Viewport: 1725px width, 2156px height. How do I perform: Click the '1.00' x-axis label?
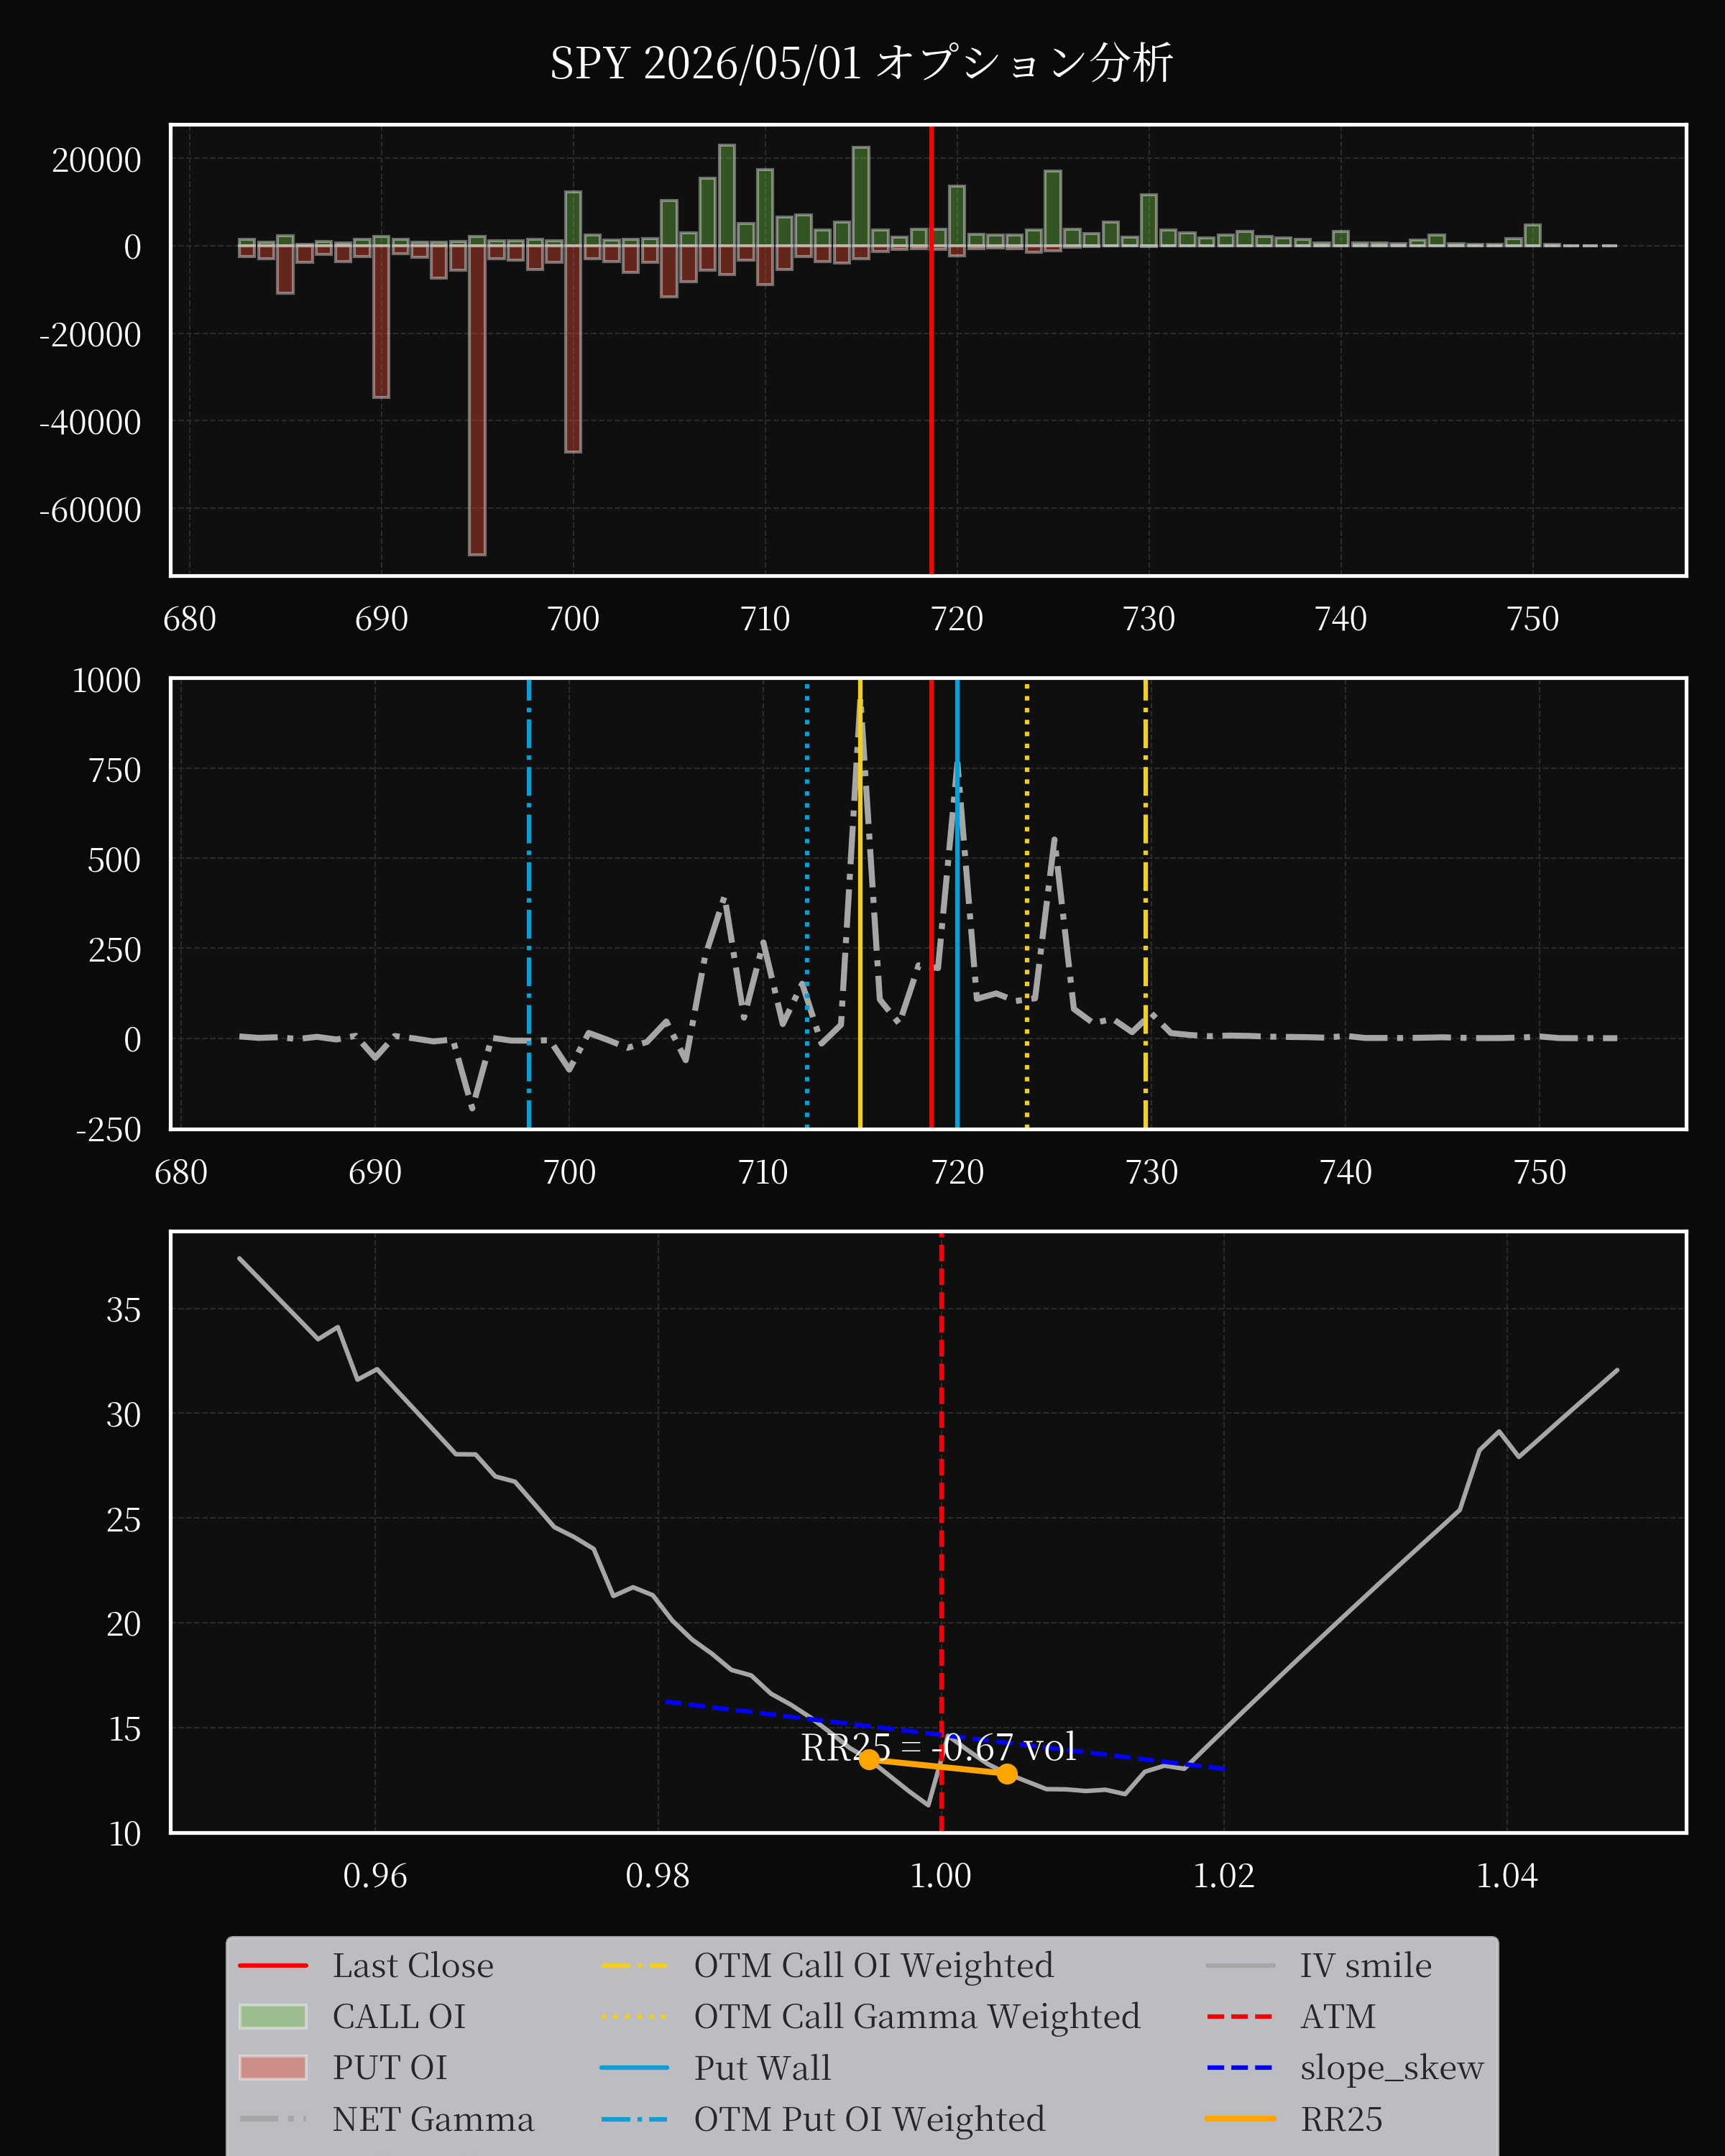click(941, 1876)
